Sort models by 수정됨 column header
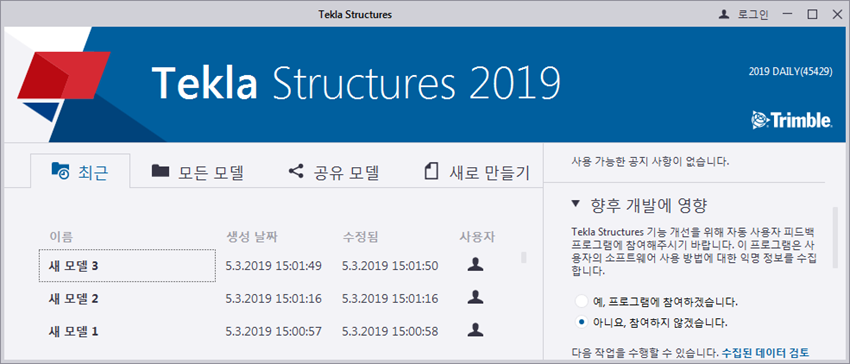Image resolution: width=850 pixels, height=364 pixels. click(x=360, y=237)
